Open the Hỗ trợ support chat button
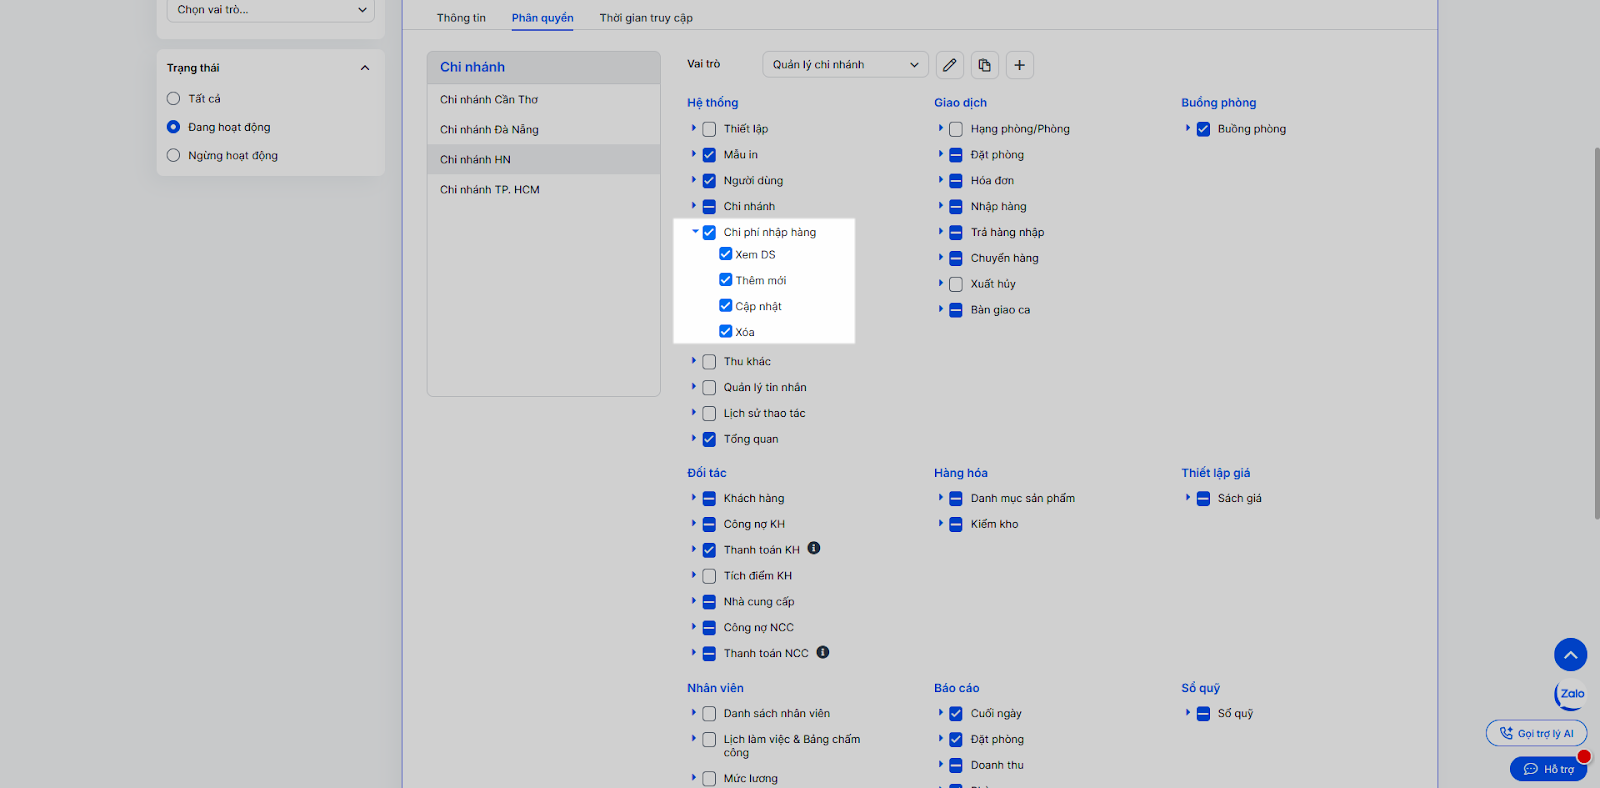The image size is (1600, 788). [x=1548, y=769]
